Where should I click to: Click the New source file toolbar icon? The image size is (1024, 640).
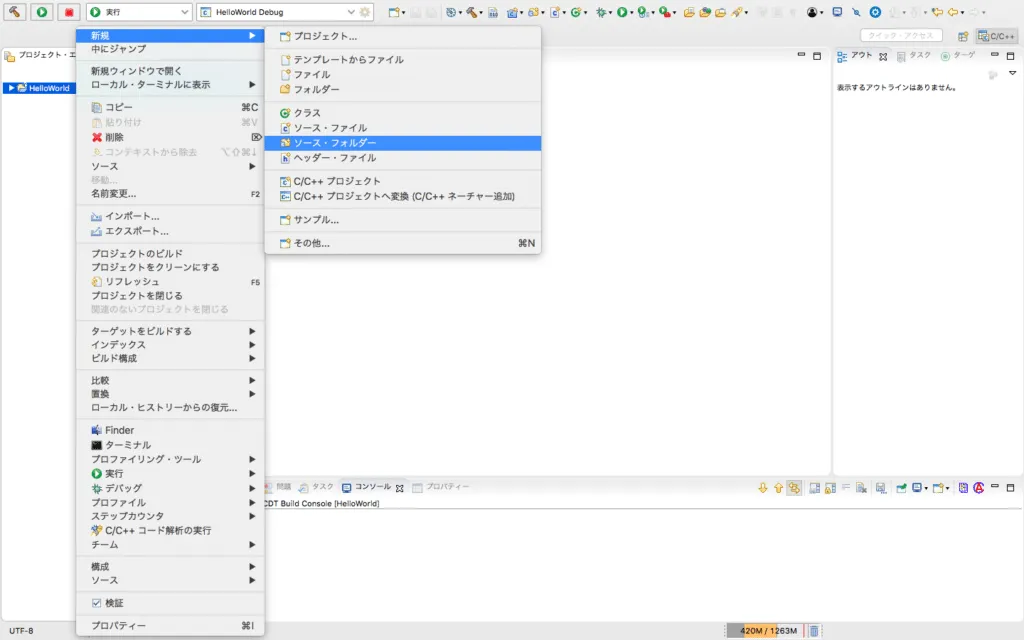[x=554, y=12]
